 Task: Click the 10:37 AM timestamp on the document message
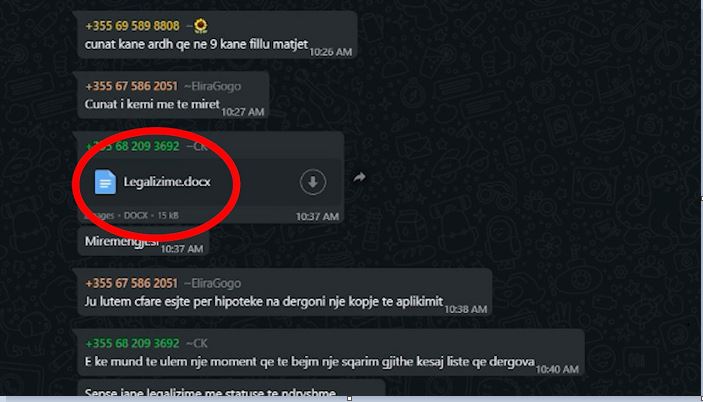pos(317,216)
